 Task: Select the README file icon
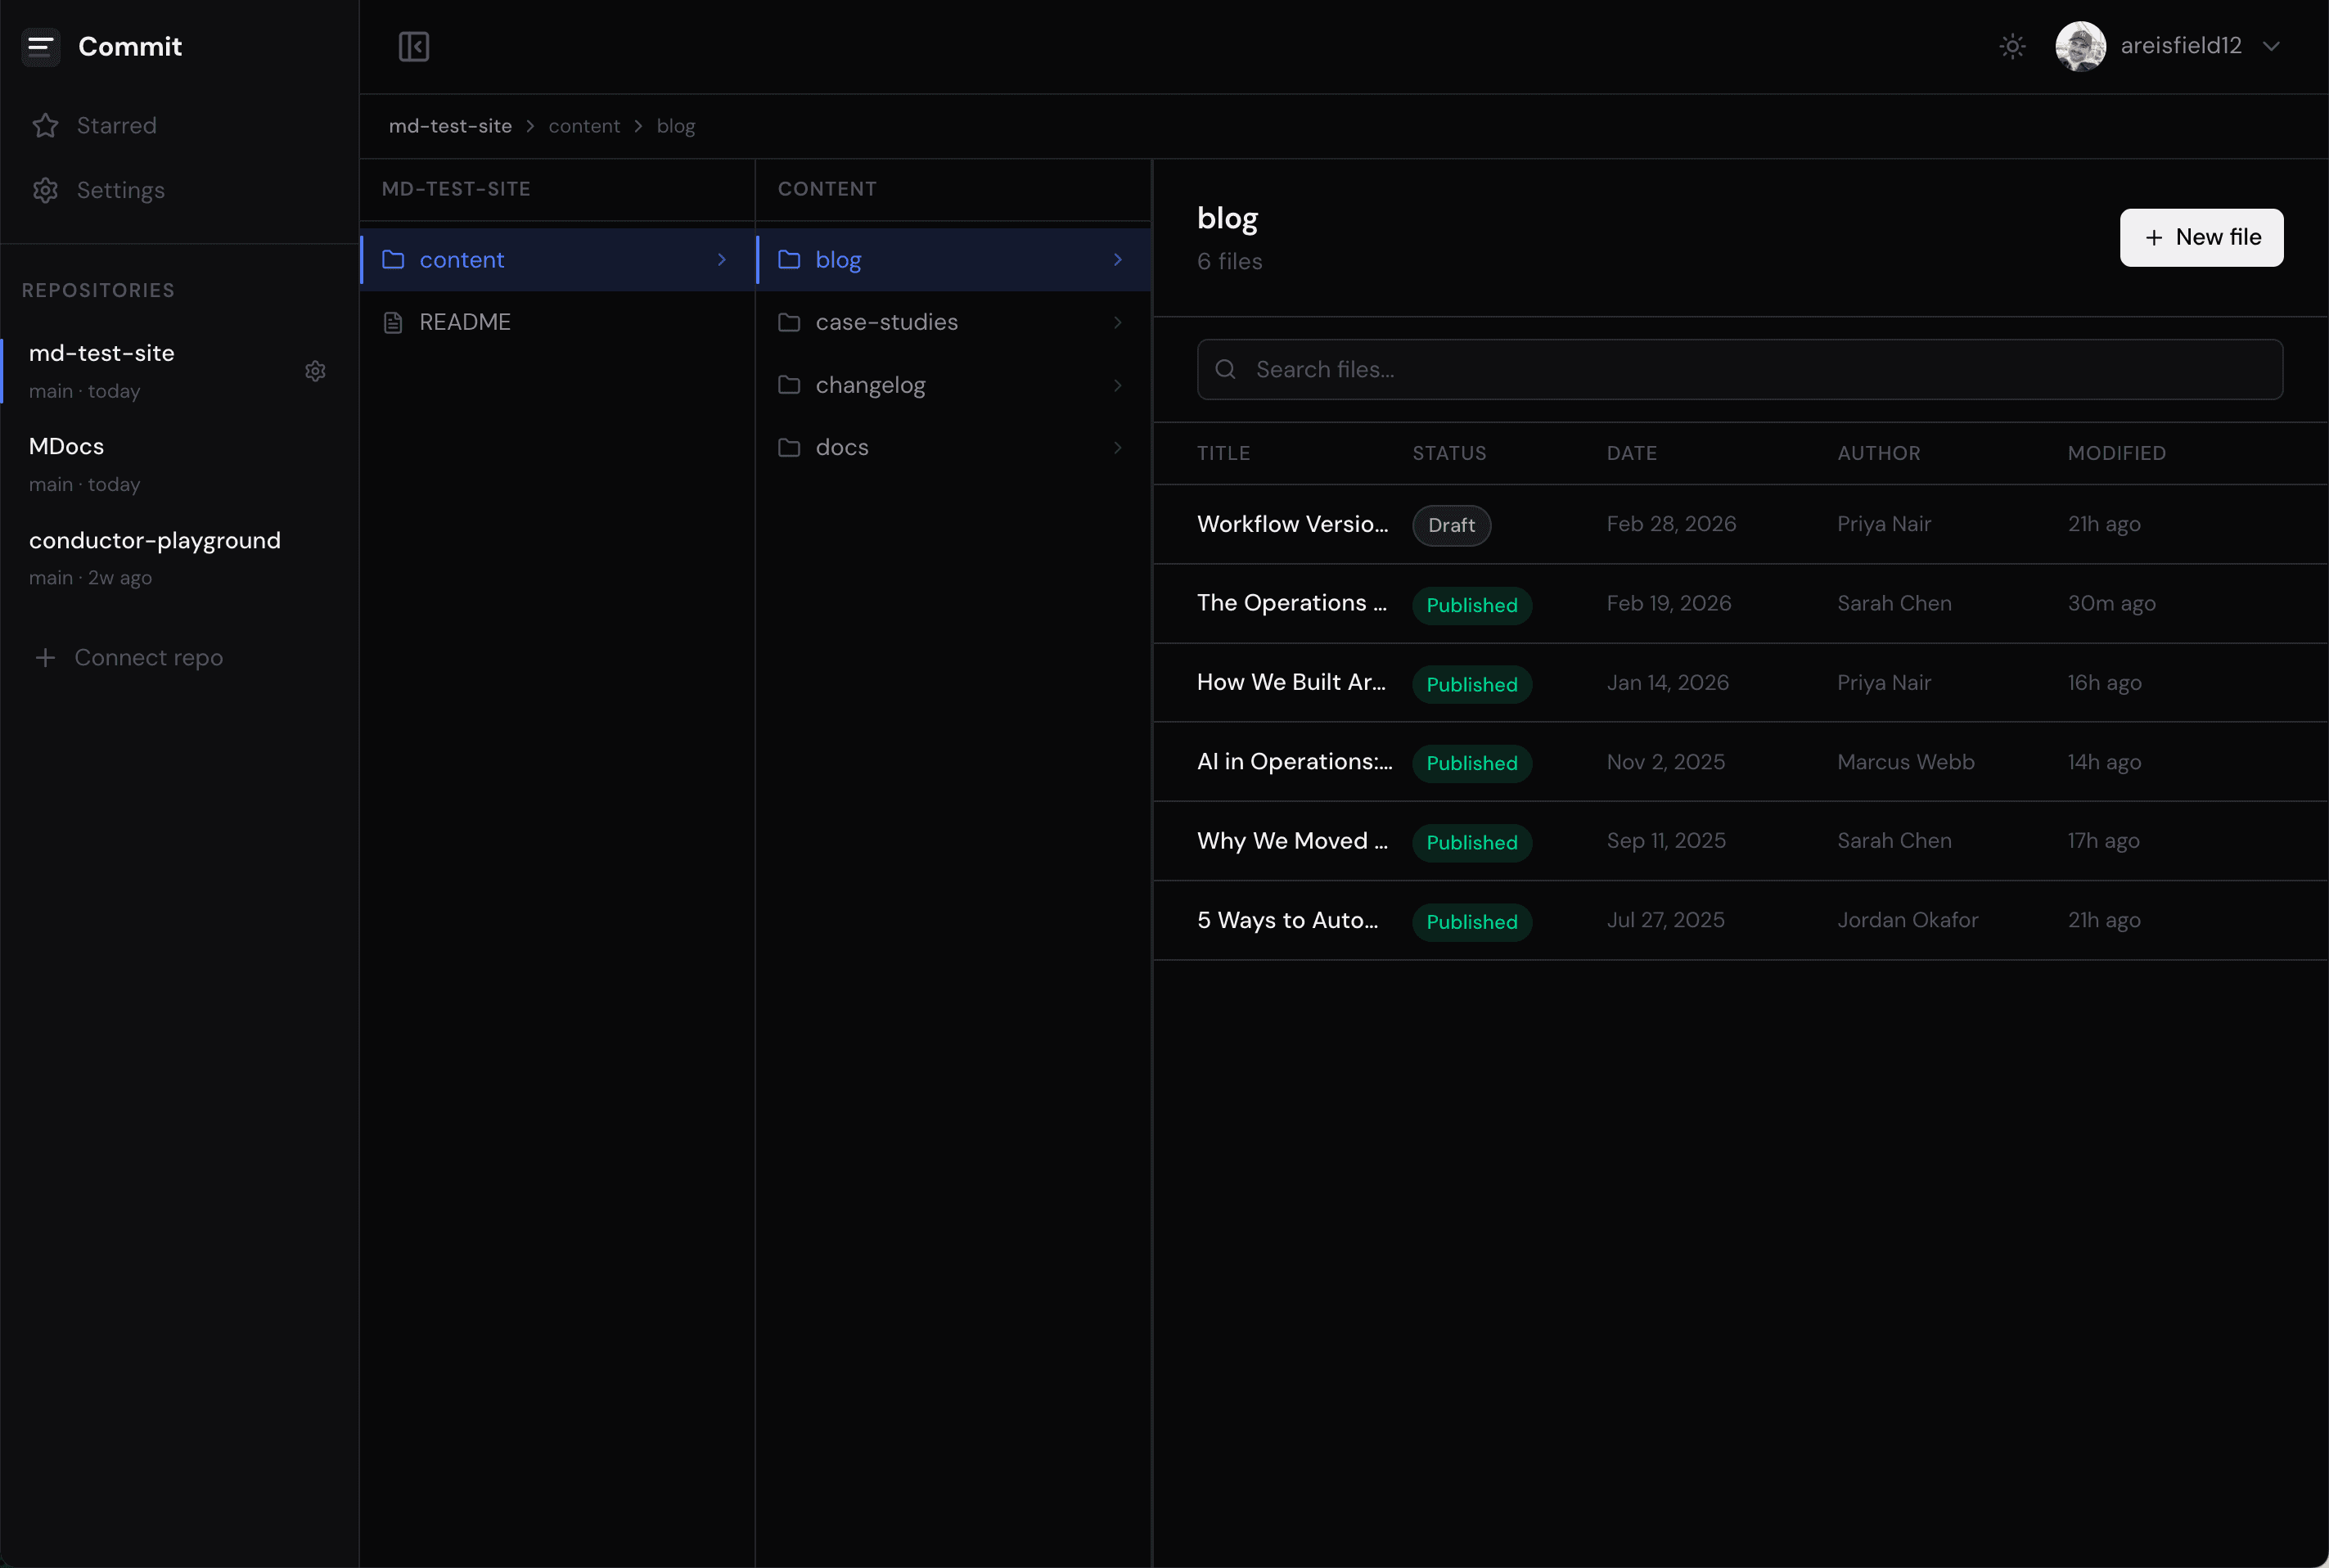[x=392, y=322]
